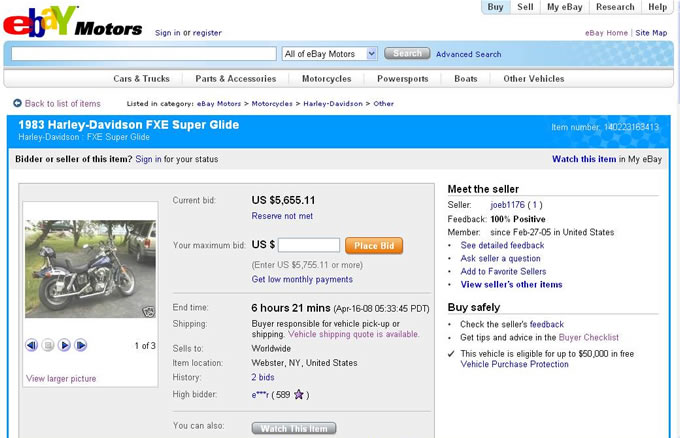Click the stop slideshow icon

48,345
